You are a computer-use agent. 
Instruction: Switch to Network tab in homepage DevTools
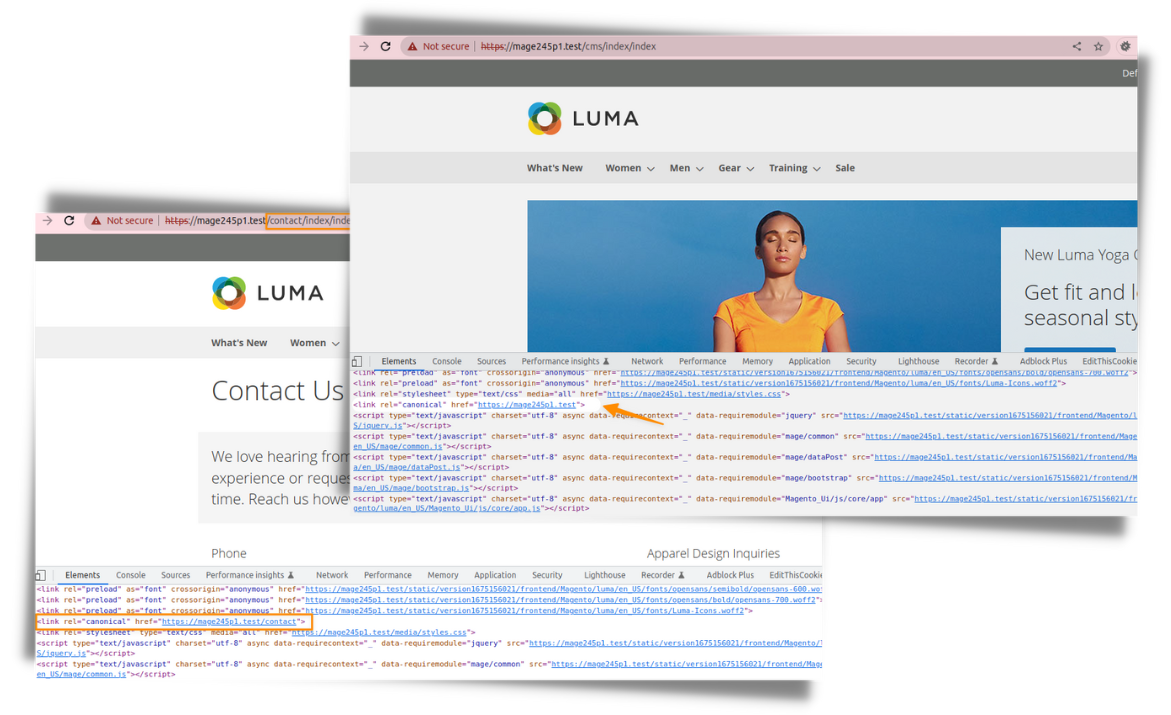(x=647, y=362)
